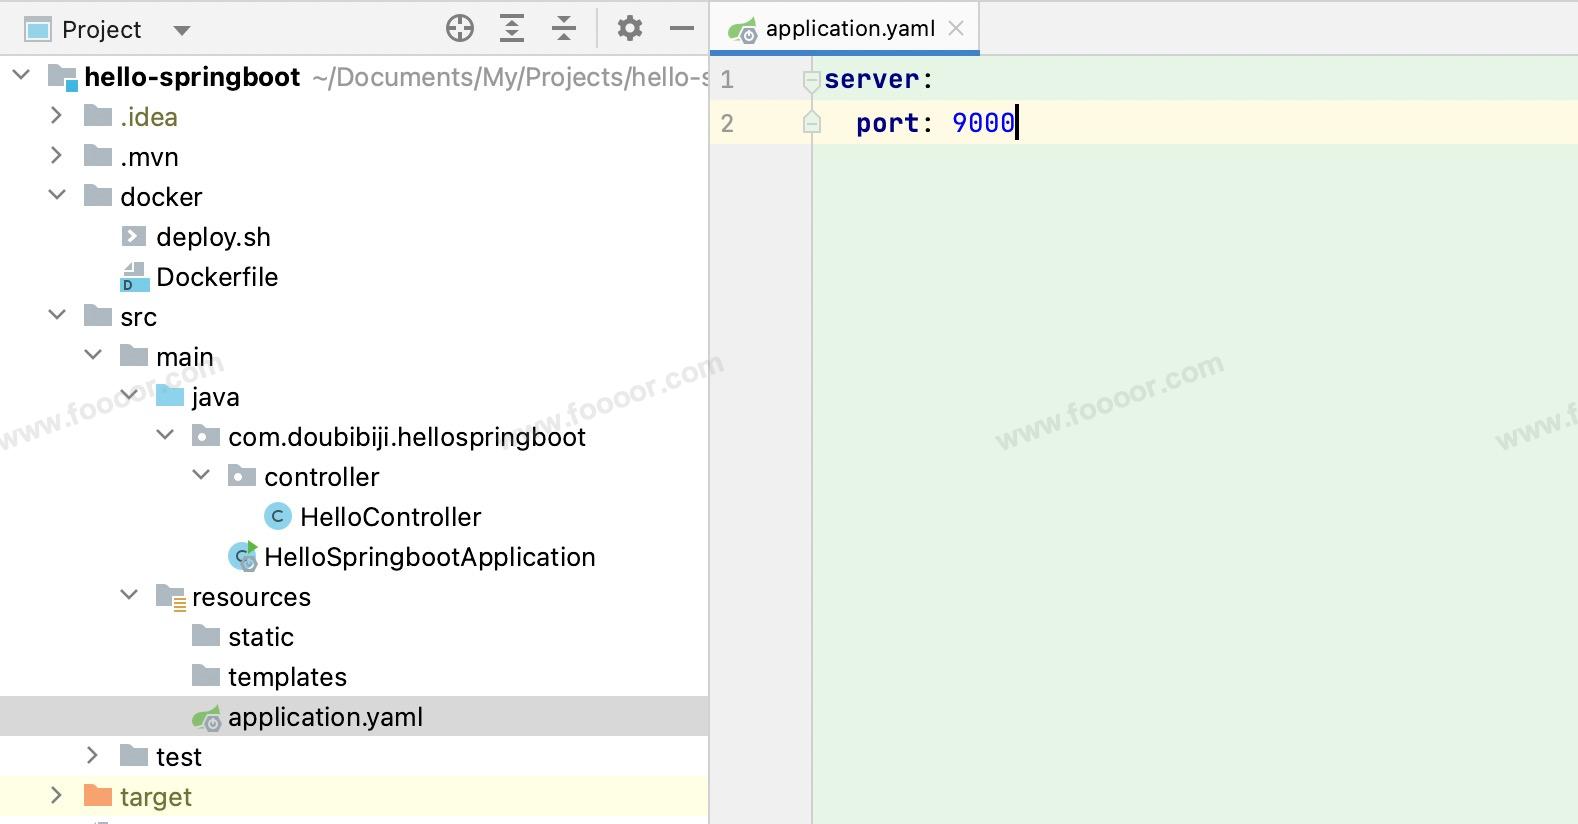The image size is (1578, 824).
Task: Click the port value 9000 in editor
Action: coord(982,123)
